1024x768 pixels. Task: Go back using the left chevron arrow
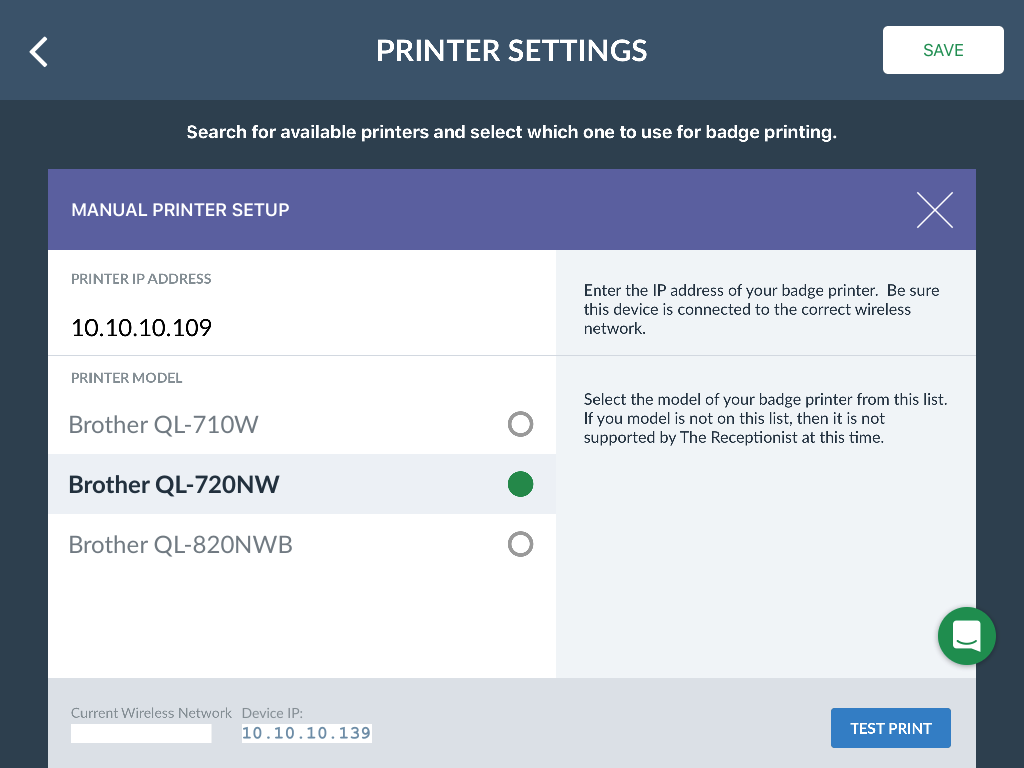(x=39, y=52)
